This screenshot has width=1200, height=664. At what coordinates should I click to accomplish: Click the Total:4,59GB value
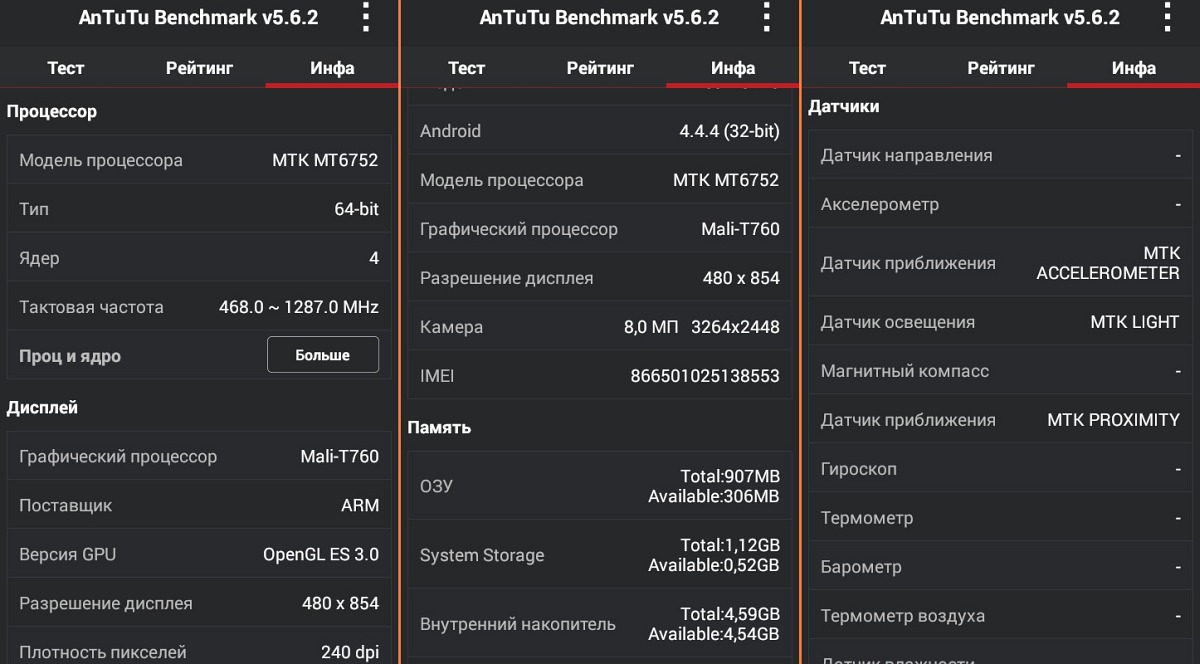[x=730, y=614]
